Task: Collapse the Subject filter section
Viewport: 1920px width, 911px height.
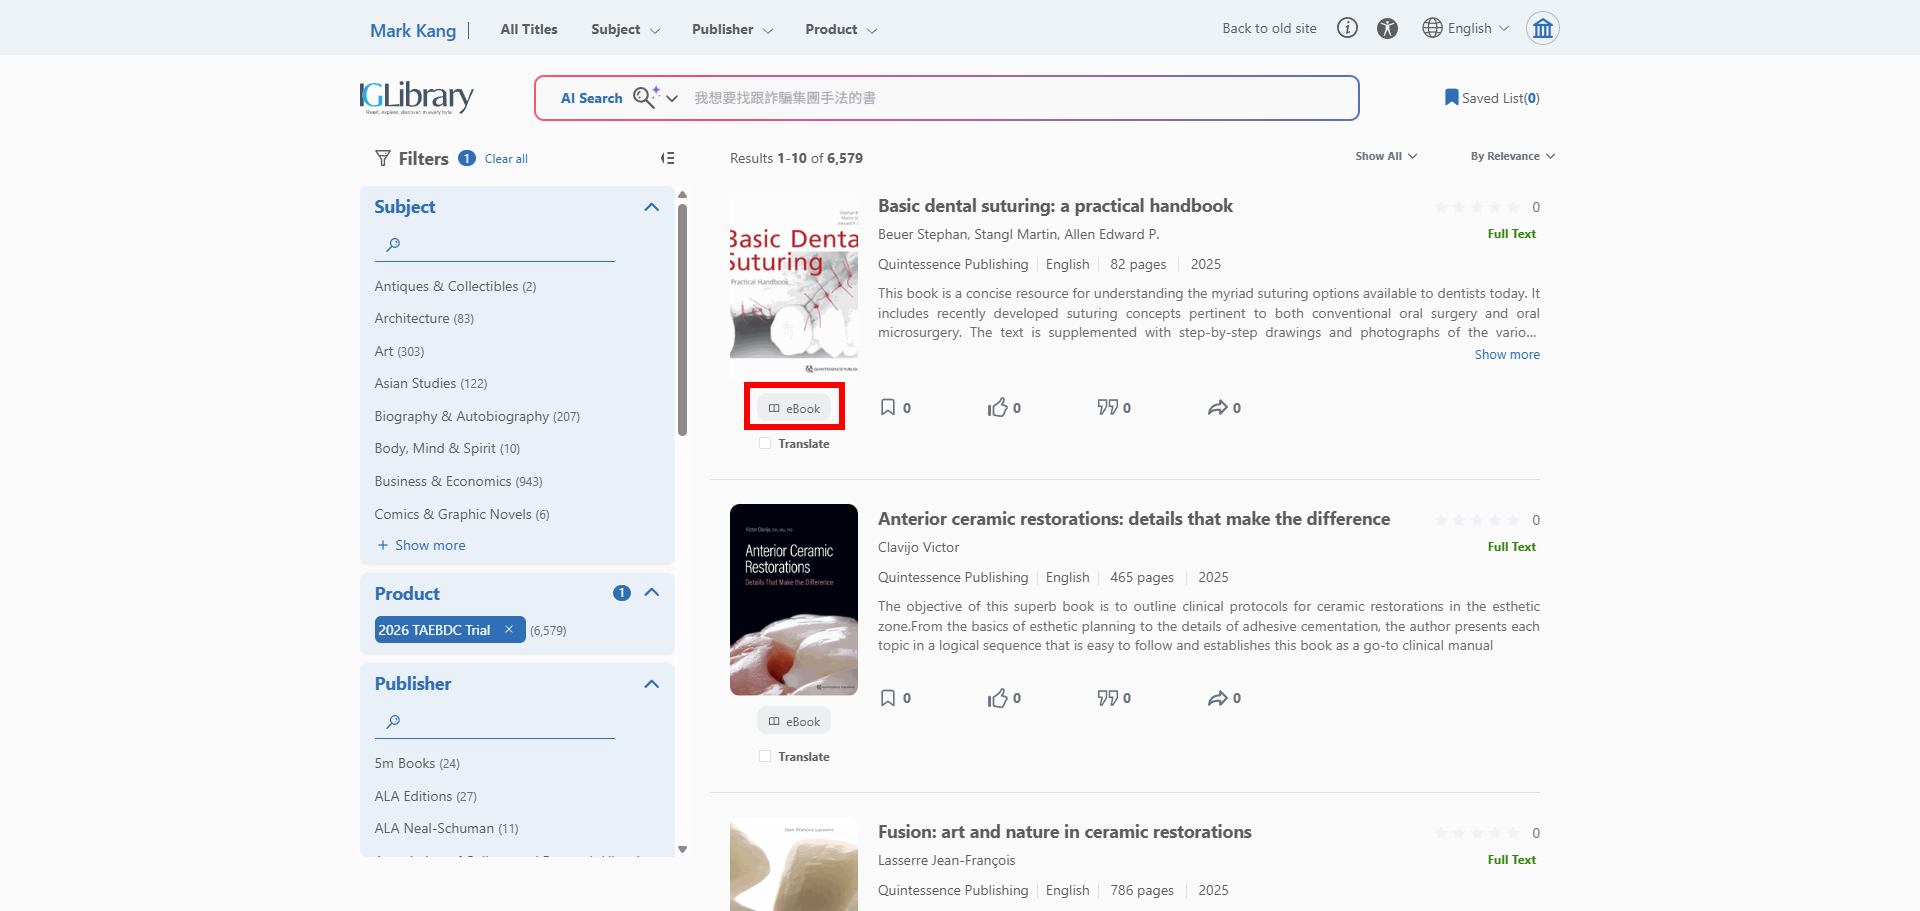Action: 652,207
